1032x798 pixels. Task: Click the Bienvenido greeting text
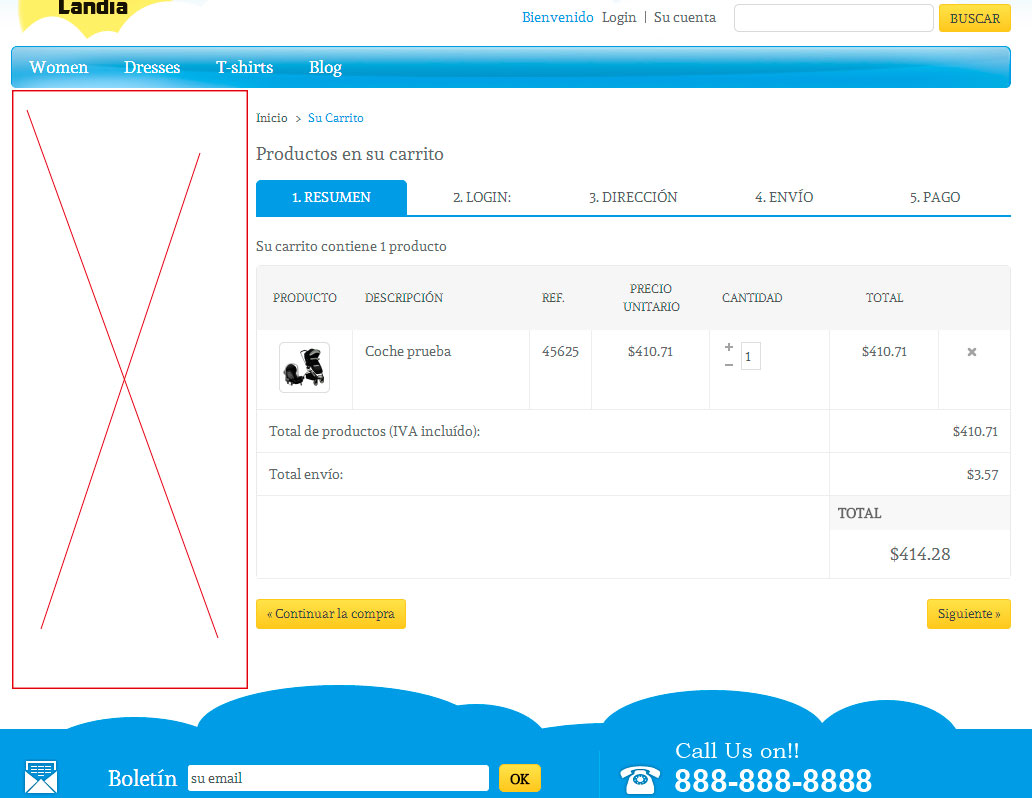(x=557, y=18)
